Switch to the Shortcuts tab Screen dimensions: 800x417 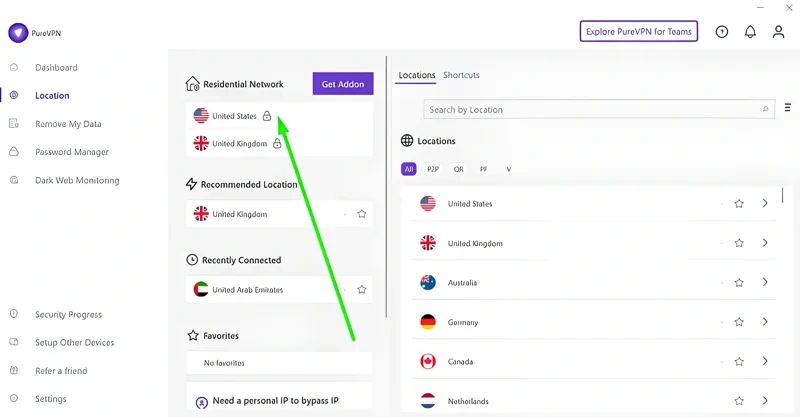coord(461,75)
